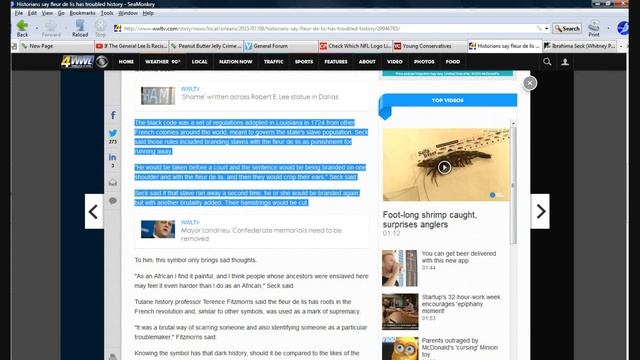
Task: Share article on LinkedIn
Action: point(113,157)
